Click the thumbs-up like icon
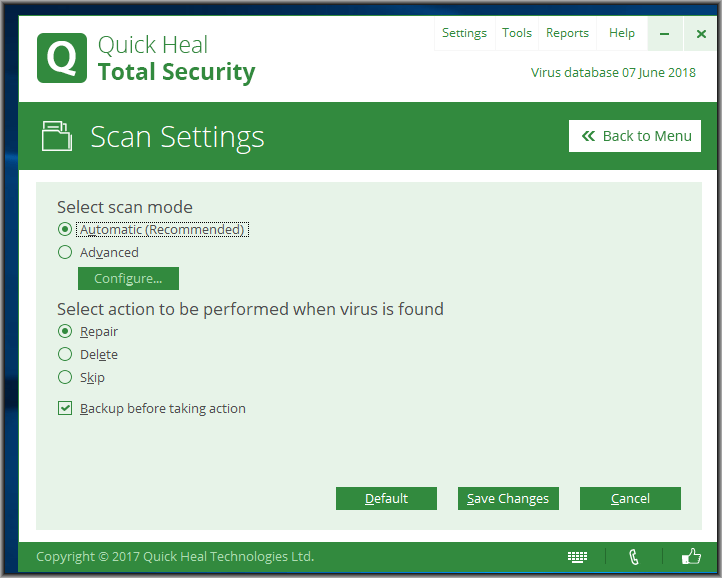This screenshot has width=722, height=578. pyautogui.click(x=690, y=557)
